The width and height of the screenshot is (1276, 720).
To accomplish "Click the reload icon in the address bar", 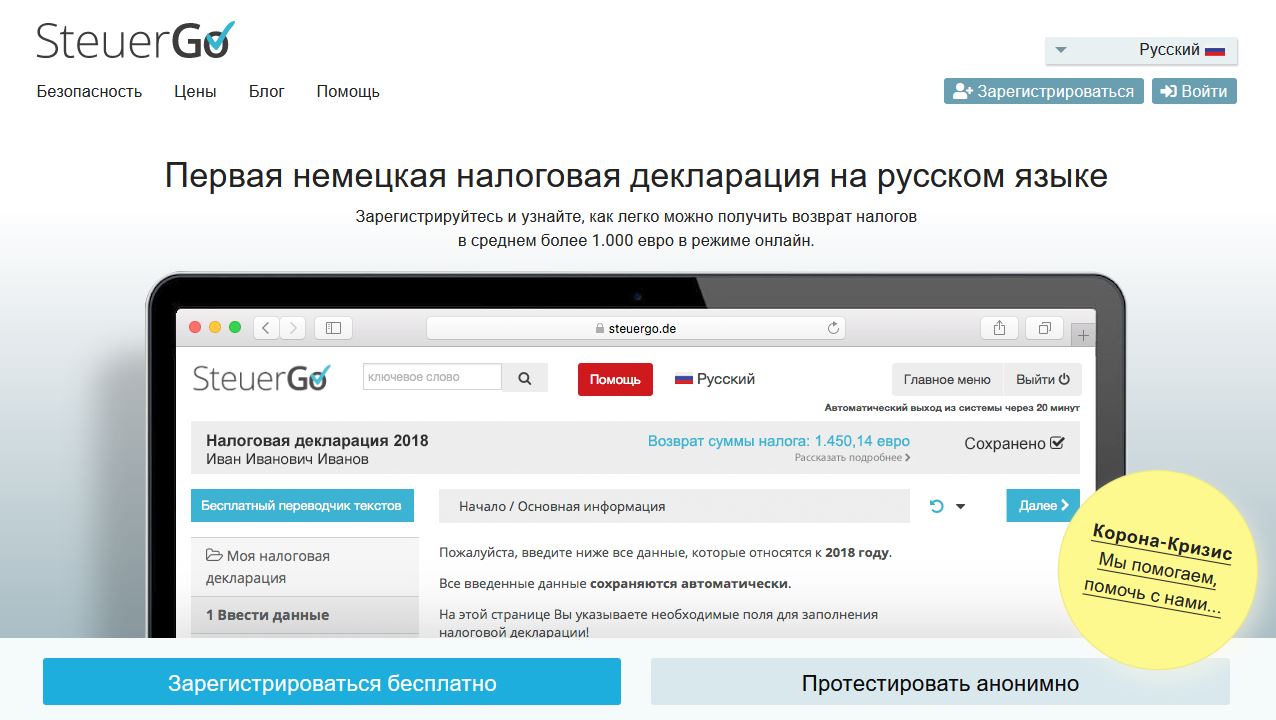I will 833,327.
